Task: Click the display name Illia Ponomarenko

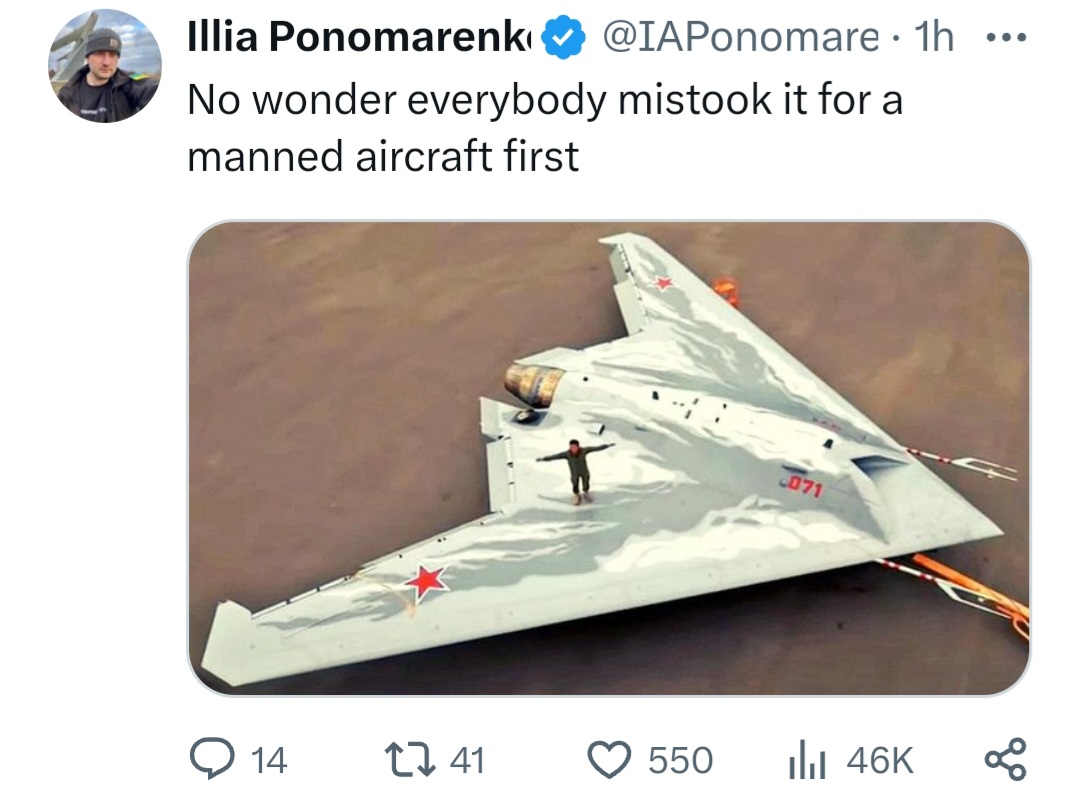Action: tap(360, 37)
